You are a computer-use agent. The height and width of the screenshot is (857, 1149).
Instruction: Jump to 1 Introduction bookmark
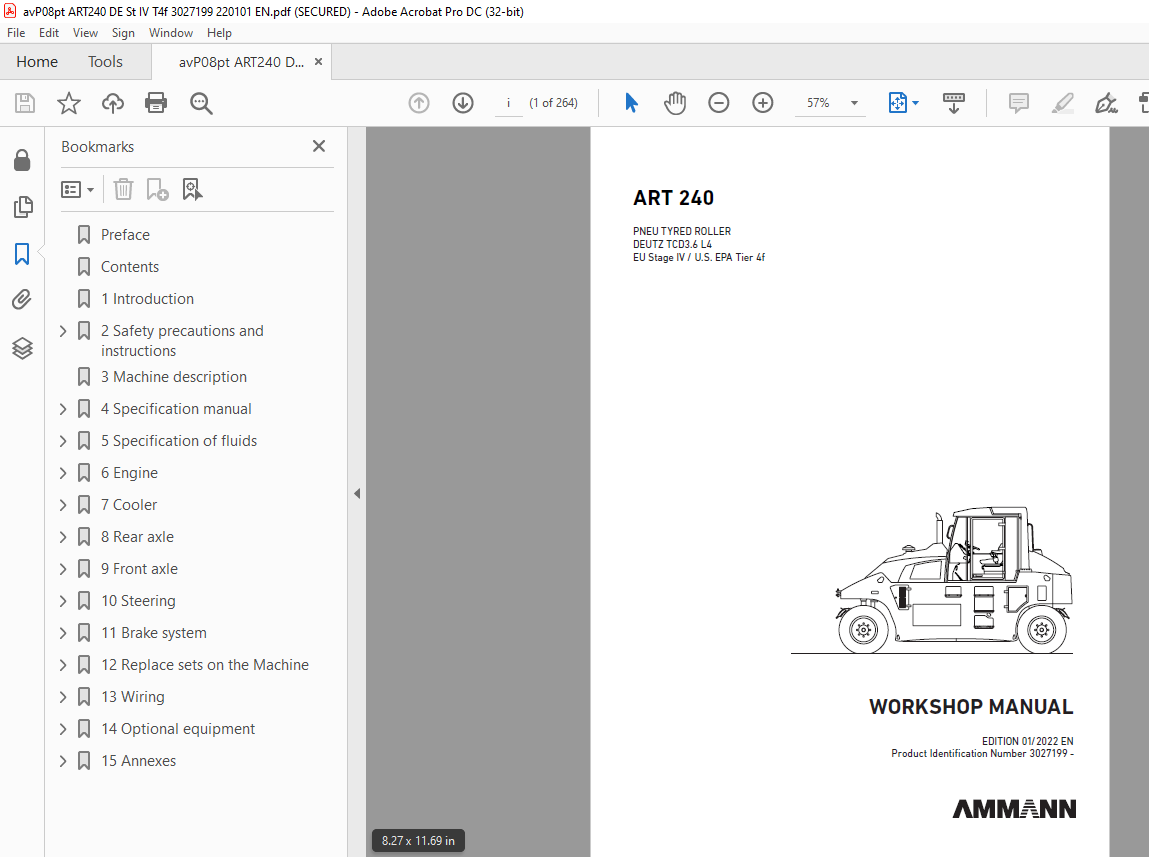click(147, 299)
